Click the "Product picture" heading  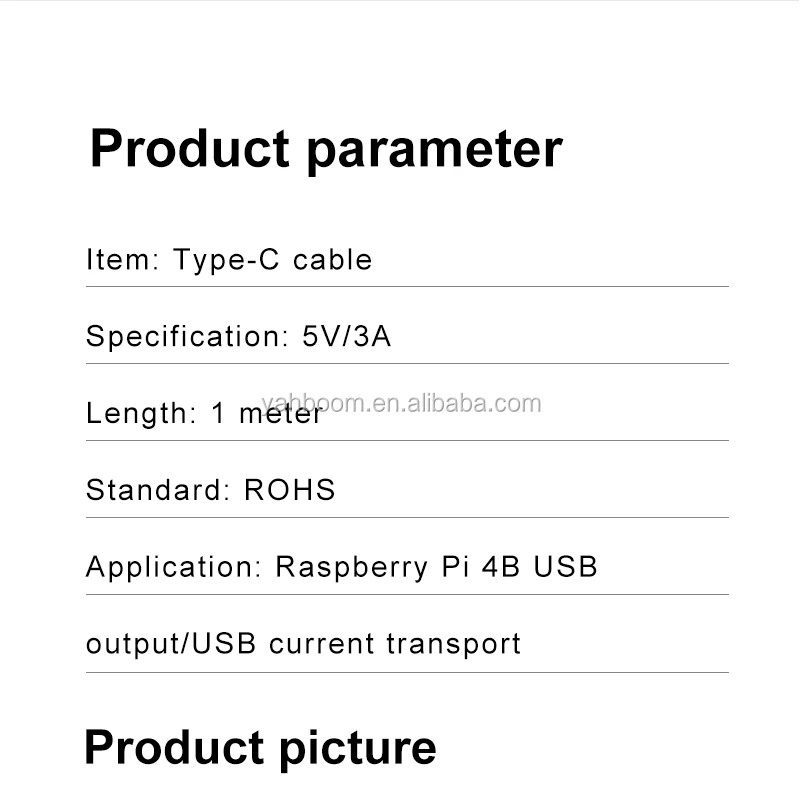click(x=260, y=748)
